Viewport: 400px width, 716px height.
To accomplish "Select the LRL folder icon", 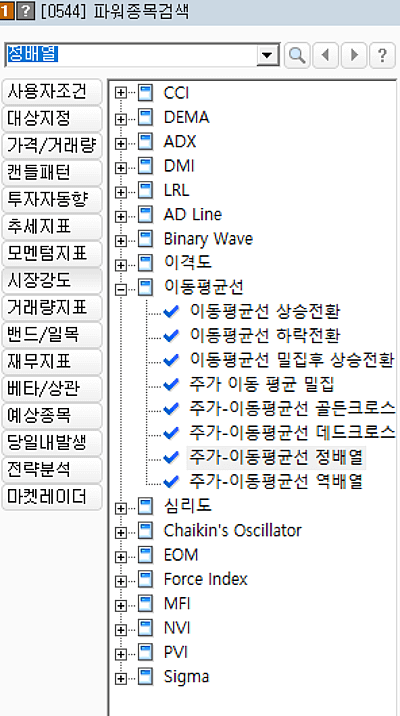I will pos(145,190).
